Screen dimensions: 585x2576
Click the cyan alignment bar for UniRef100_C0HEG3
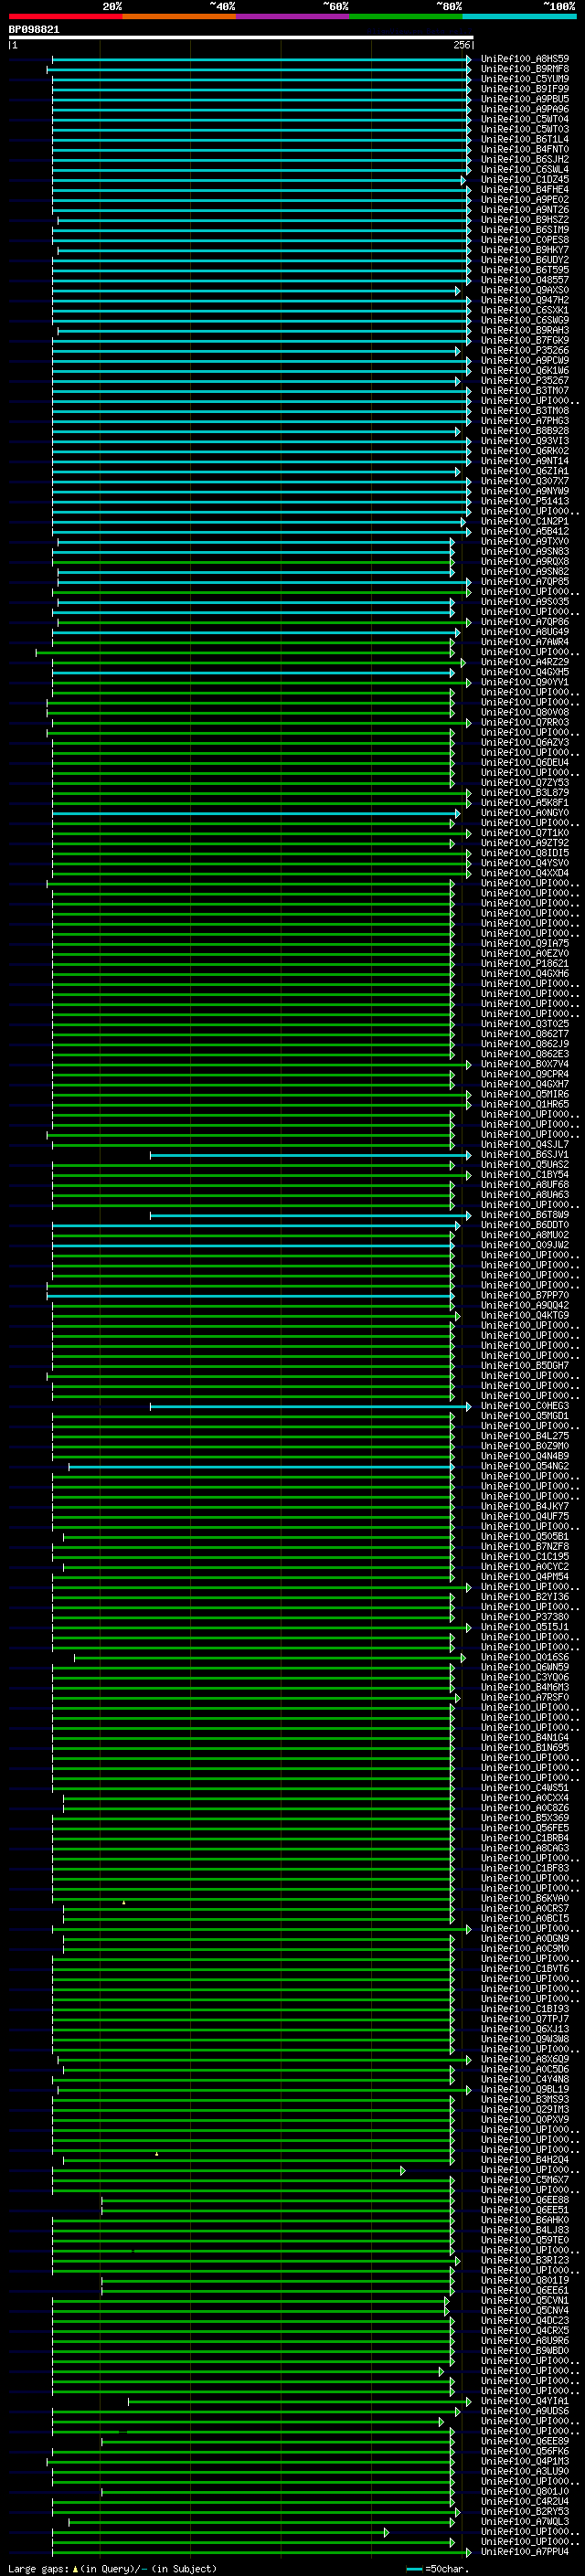coord(310,1407)
